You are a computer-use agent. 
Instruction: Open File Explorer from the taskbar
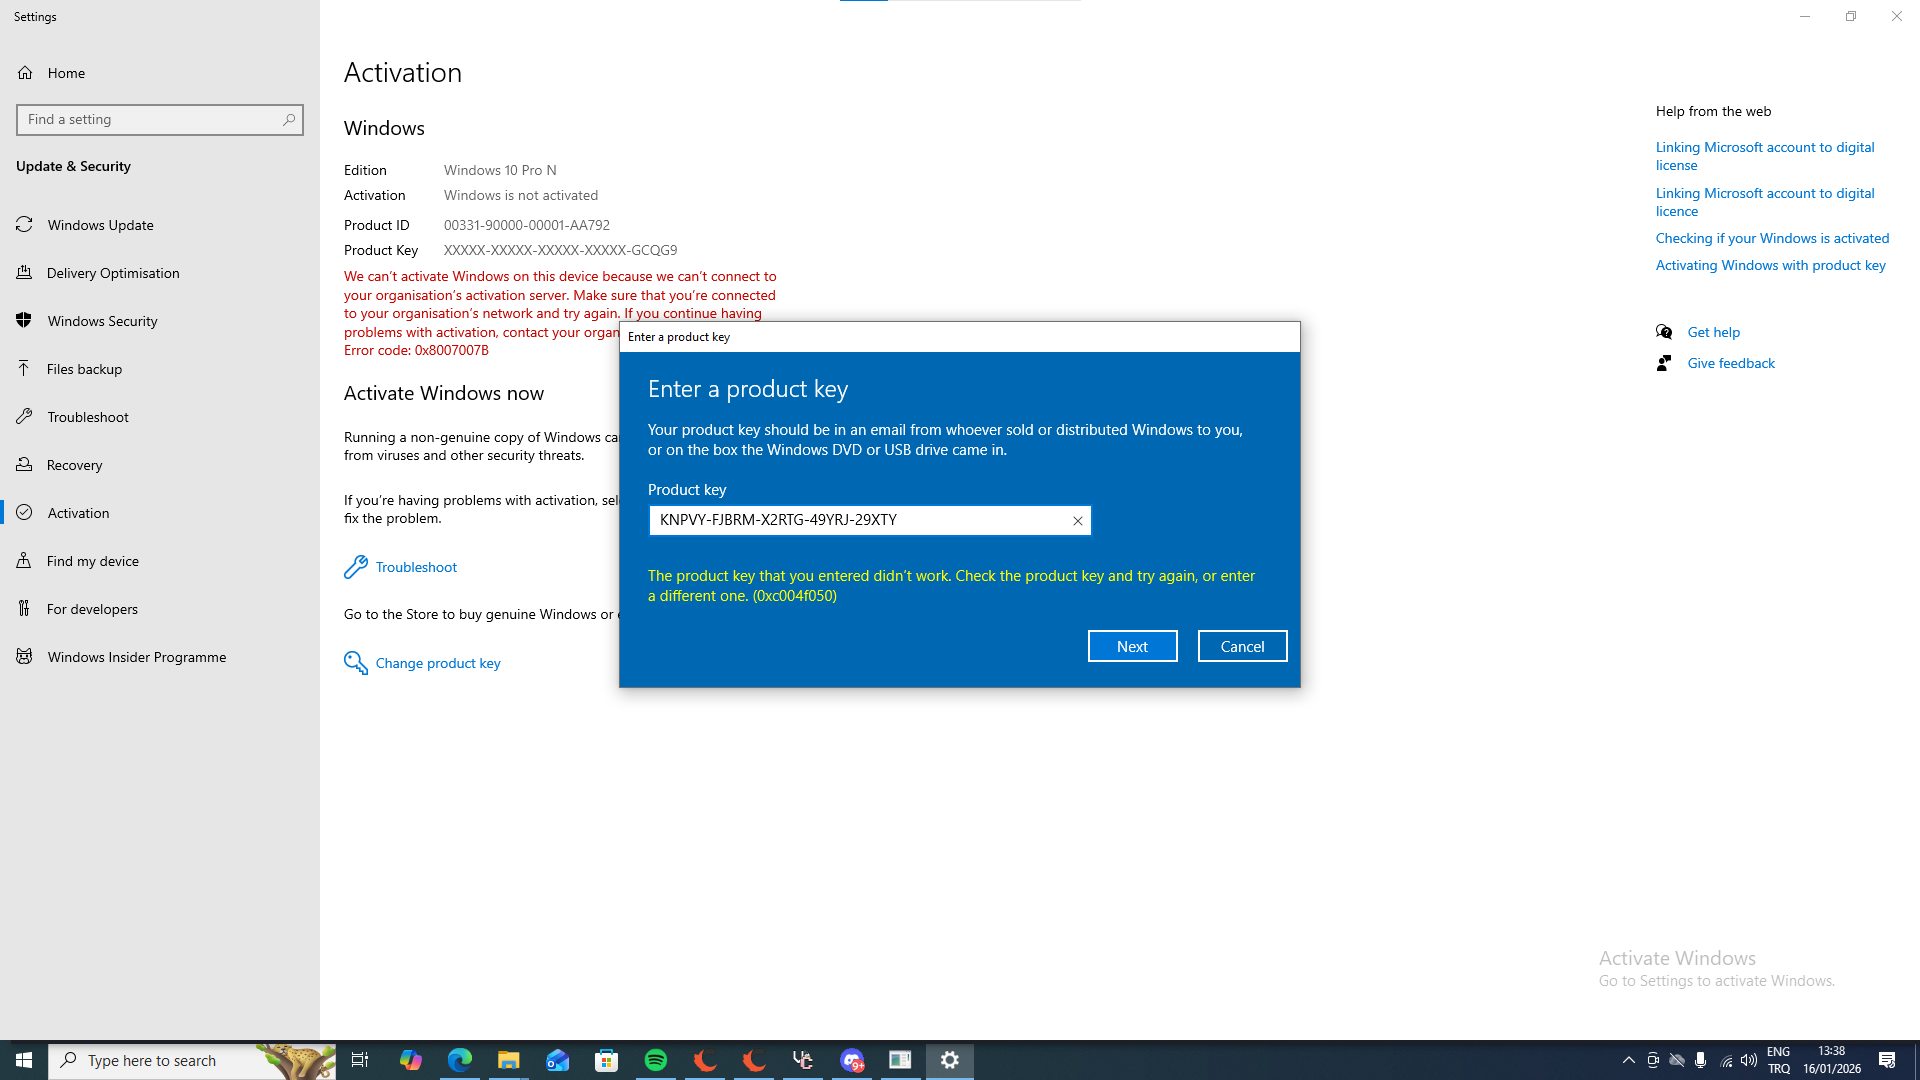click(508, 1060)
